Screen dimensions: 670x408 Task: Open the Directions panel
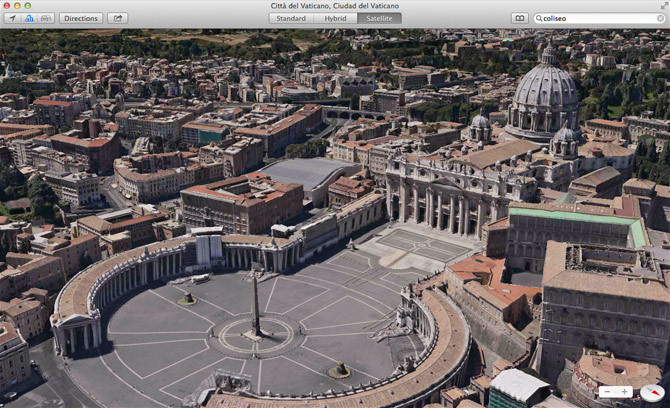80,18
